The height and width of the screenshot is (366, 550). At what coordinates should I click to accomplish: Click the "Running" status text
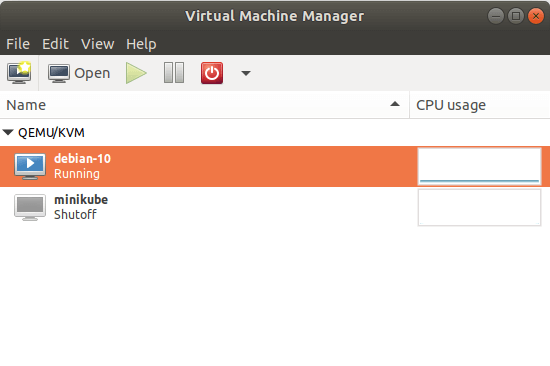click(x=77, y=174)
